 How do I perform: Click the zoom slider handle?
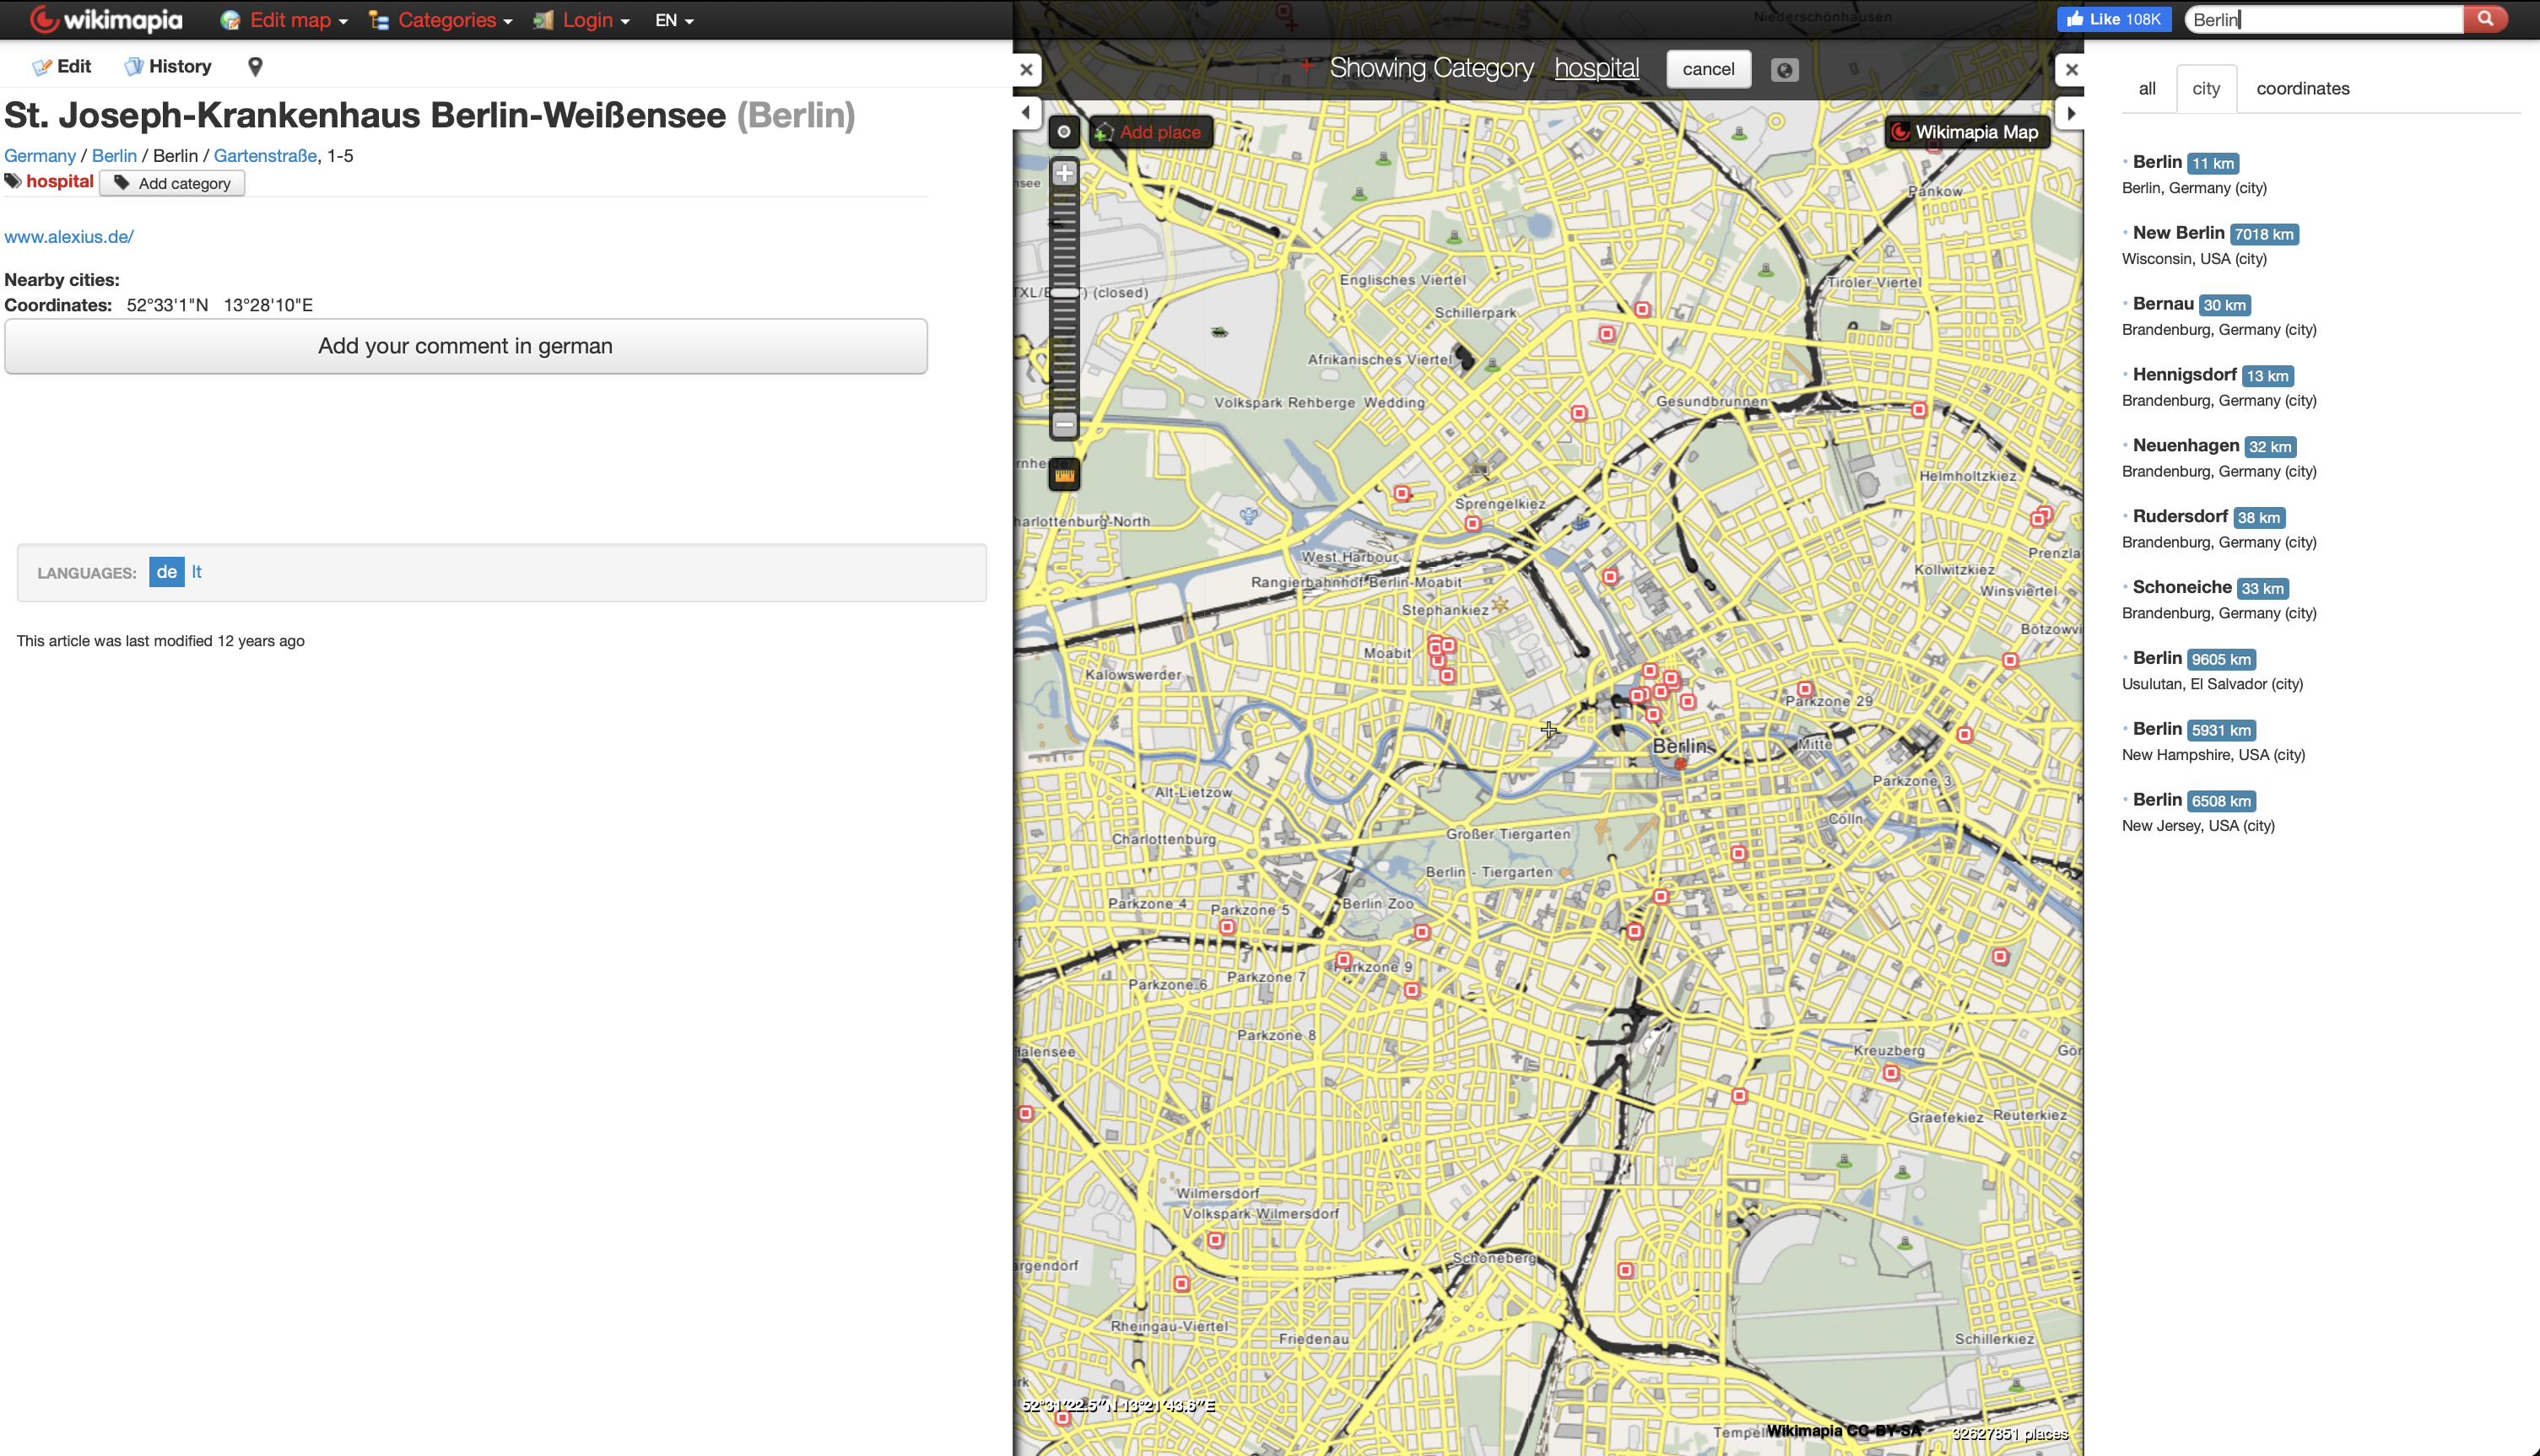pos(1064,293)
